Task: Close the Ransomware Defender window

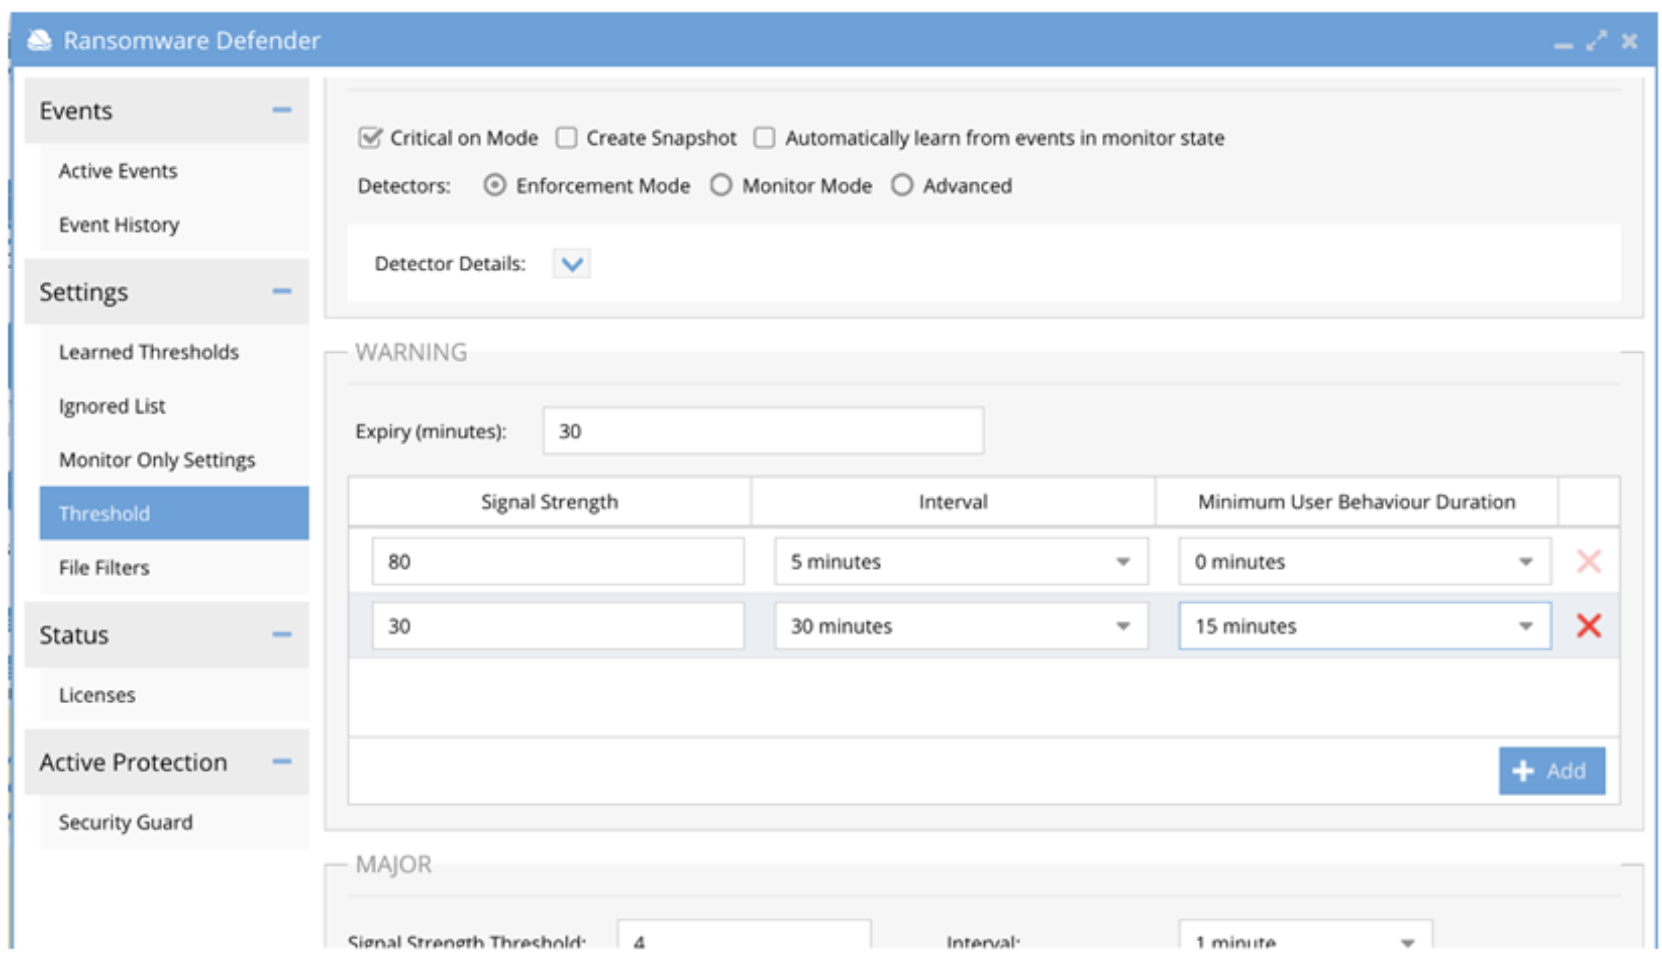Action: tap(1630, 41)
